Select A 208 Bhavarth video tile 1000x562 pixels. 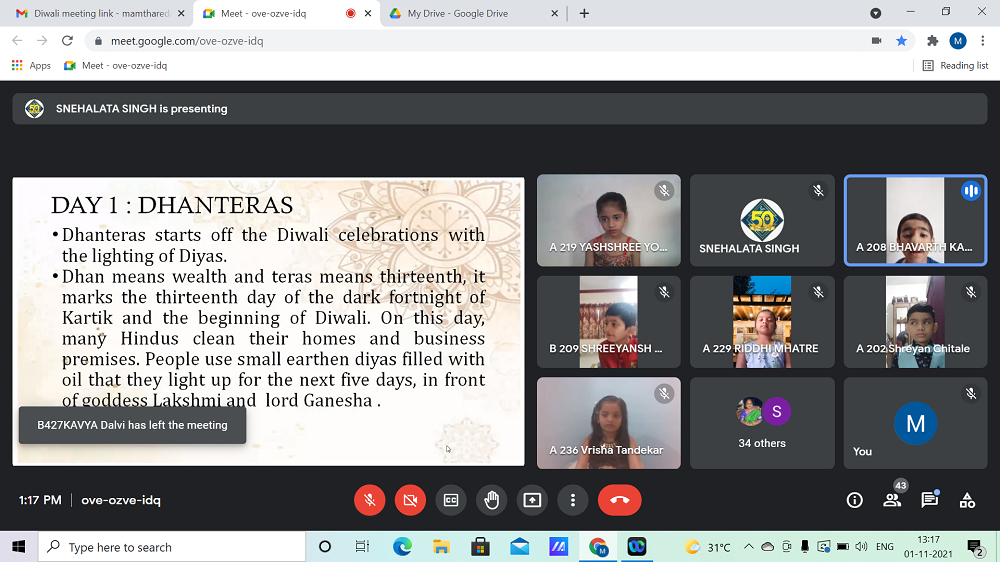[915, 221]
